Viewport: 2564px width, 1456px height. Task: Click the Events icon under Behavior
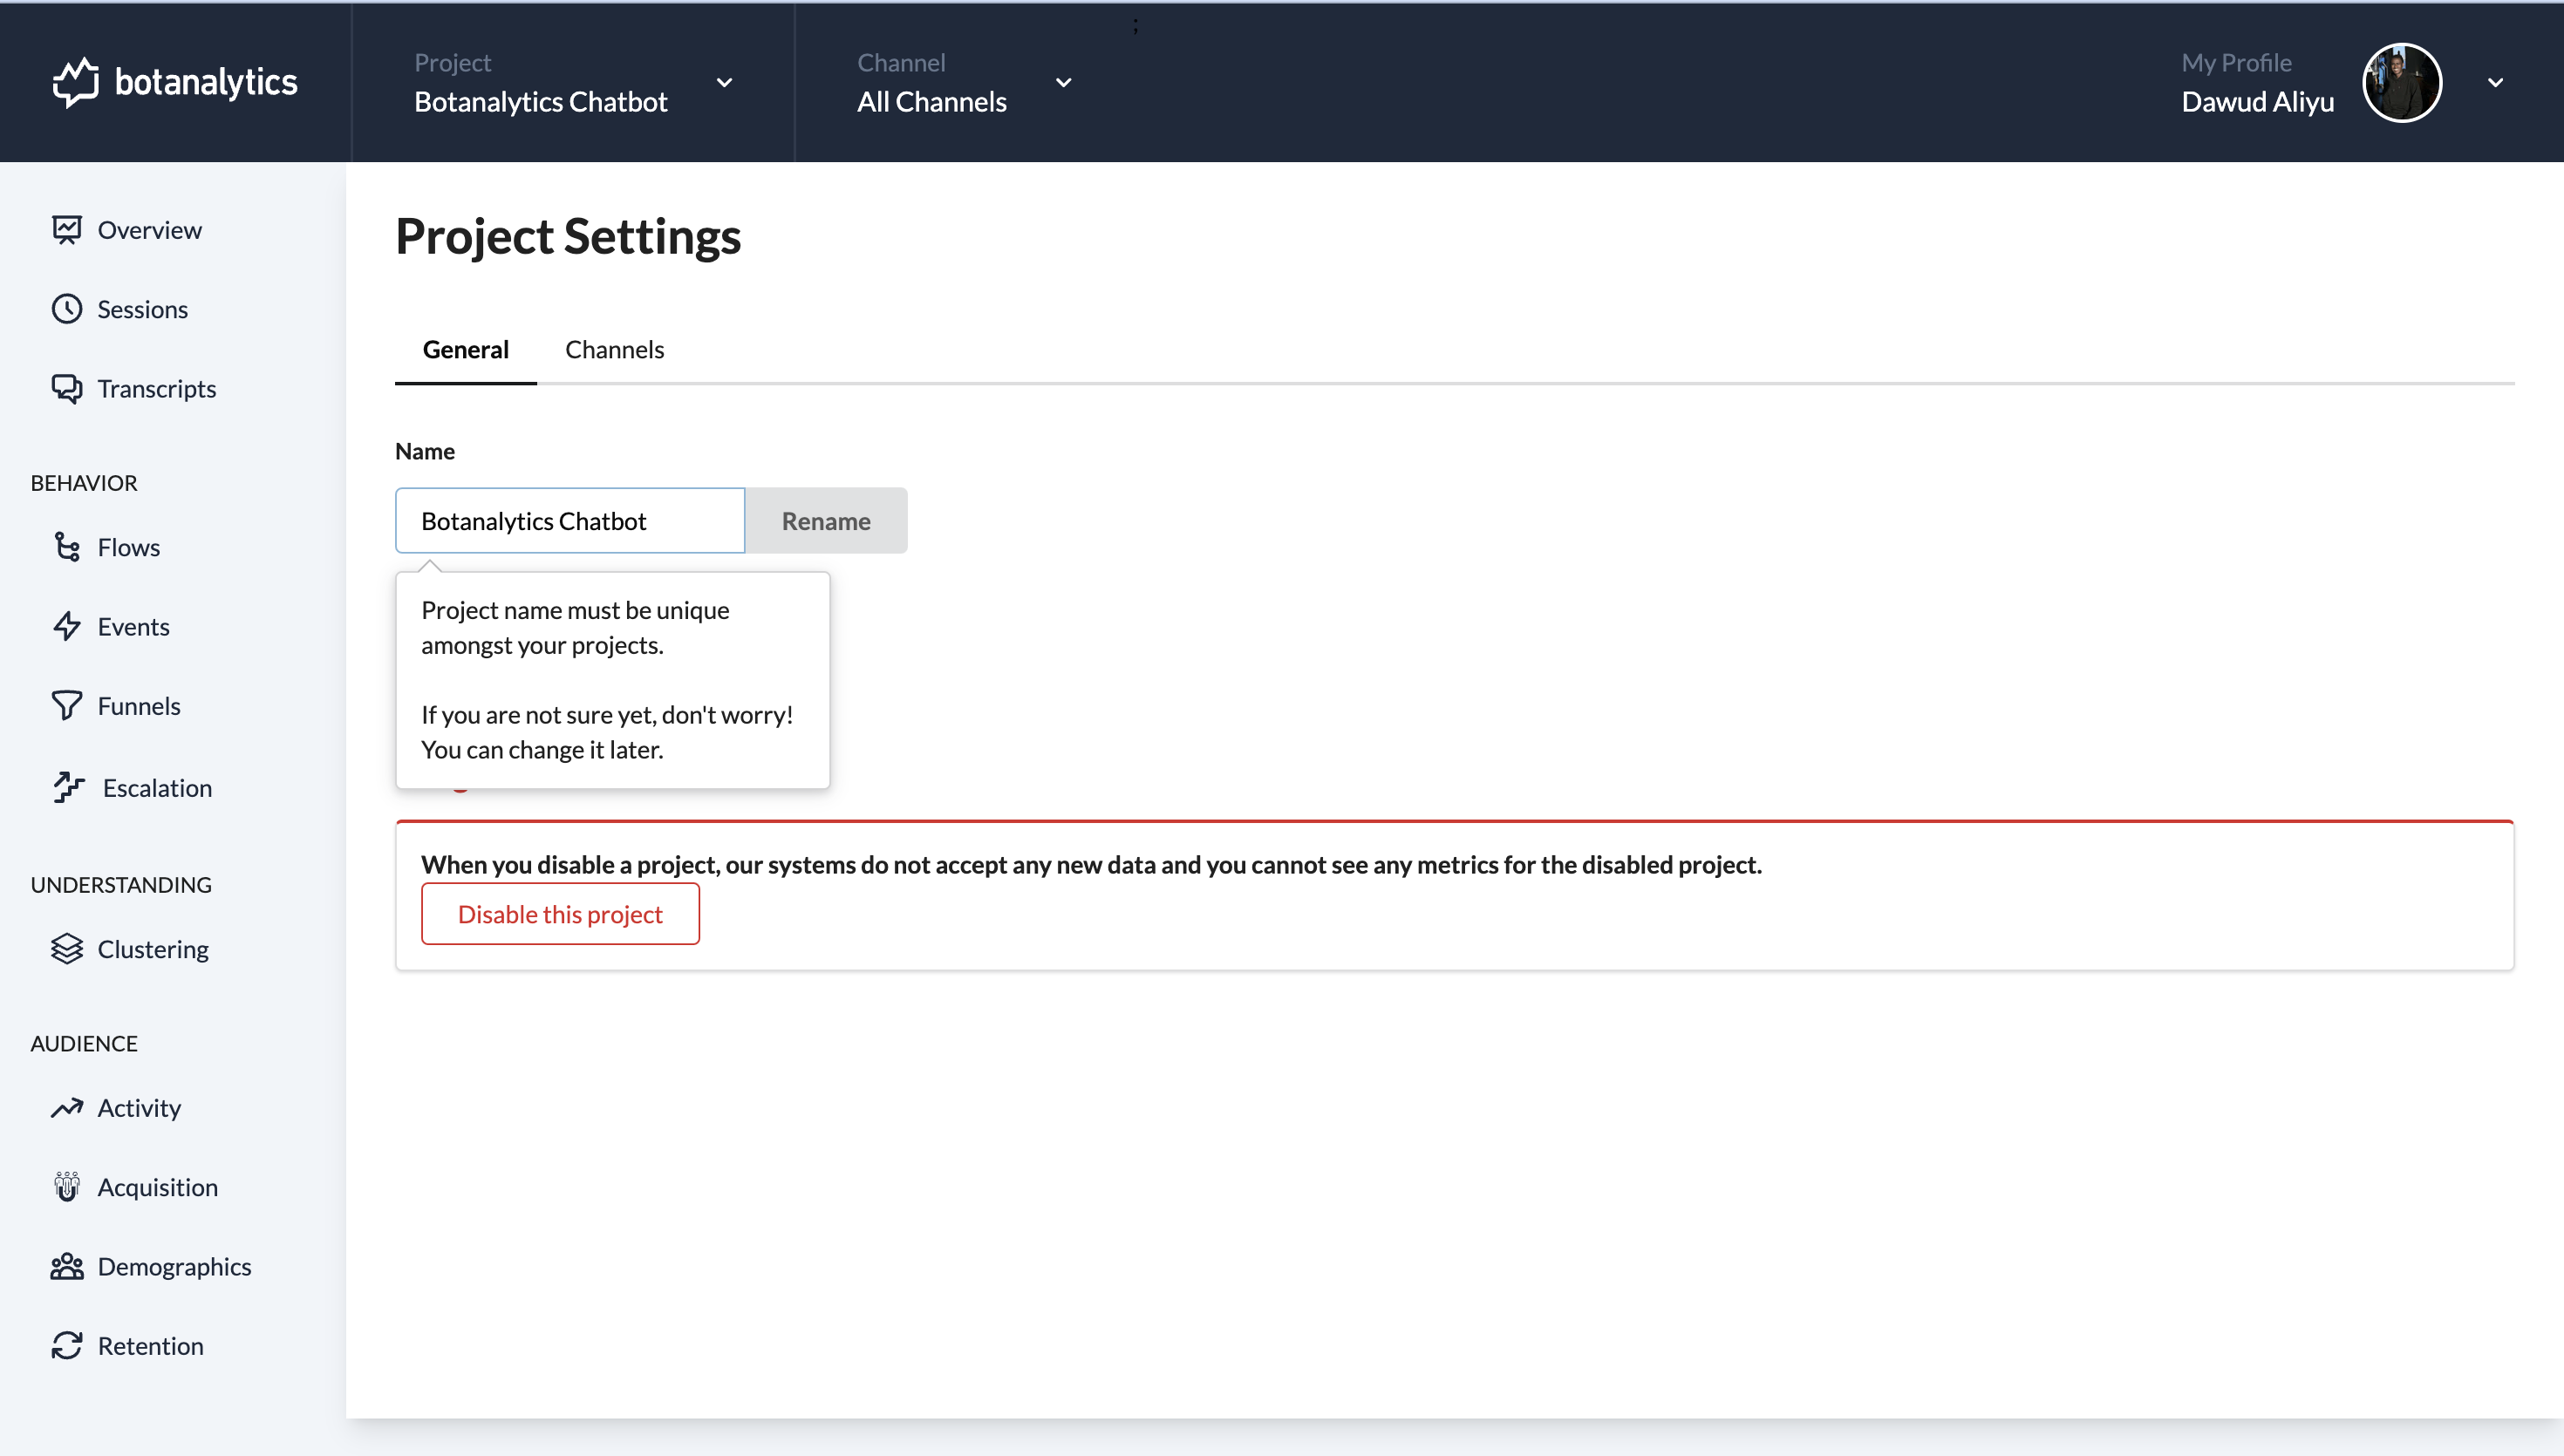[67, 627]
